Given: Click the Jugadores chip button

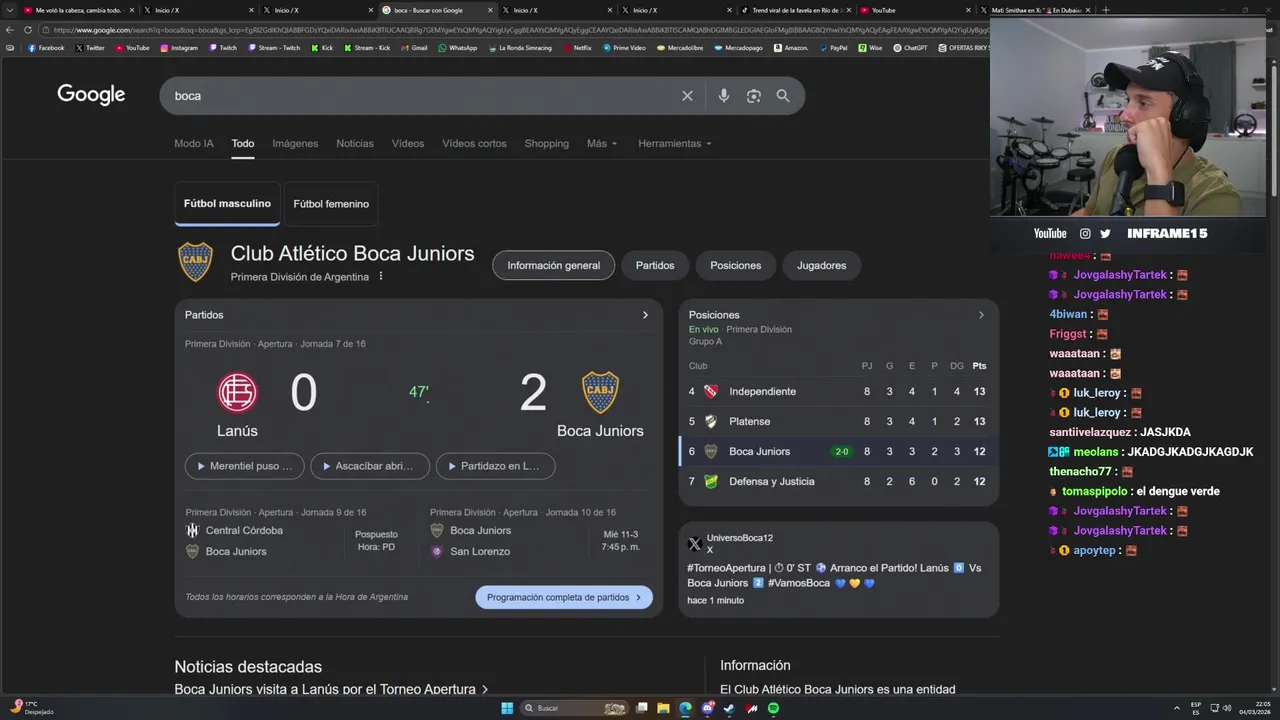Looking at the screenshot, I should (822, 266).
